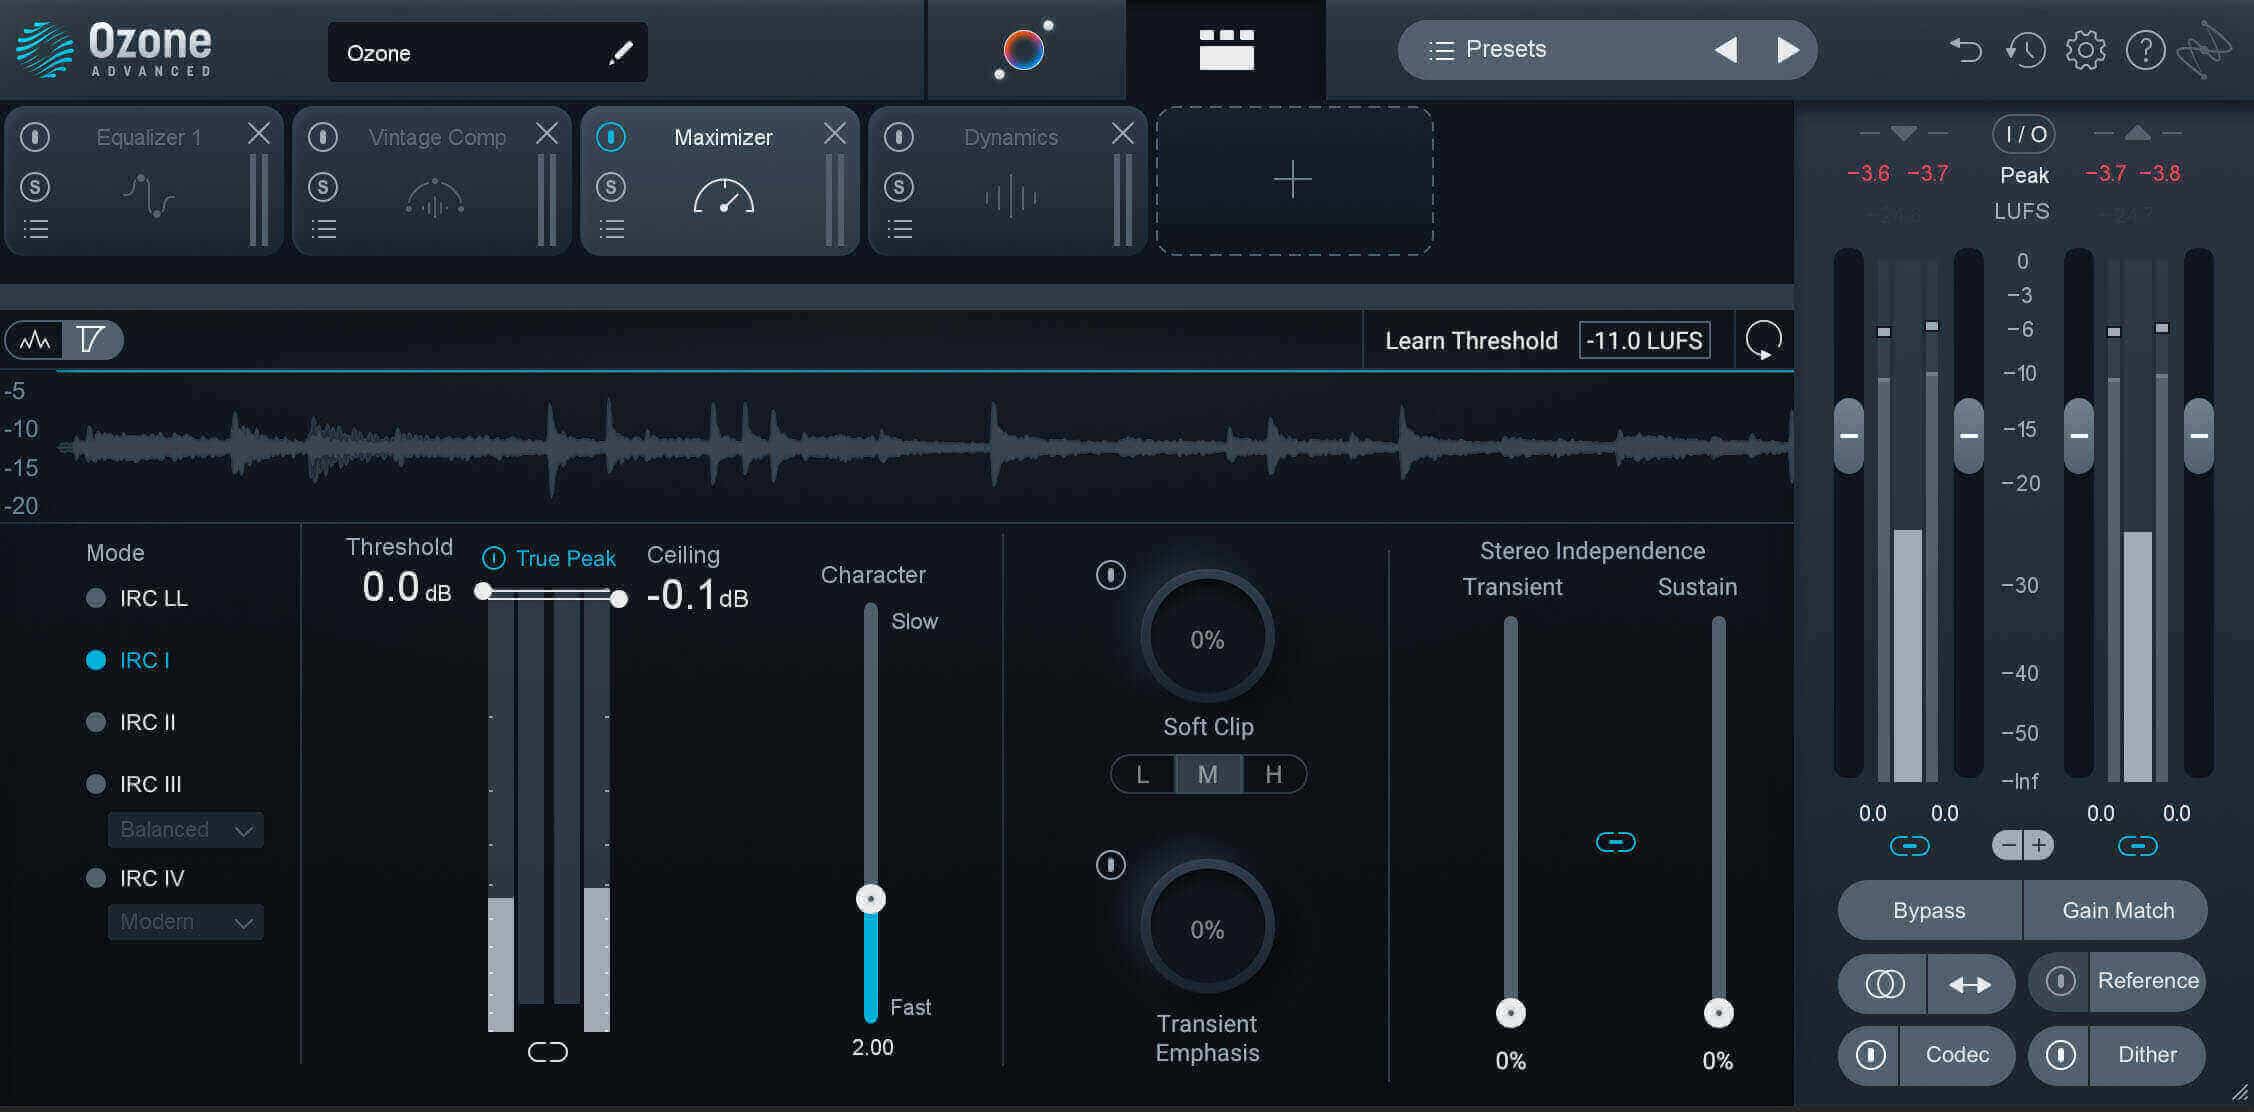Select IRC II mode

click(131, 722)
